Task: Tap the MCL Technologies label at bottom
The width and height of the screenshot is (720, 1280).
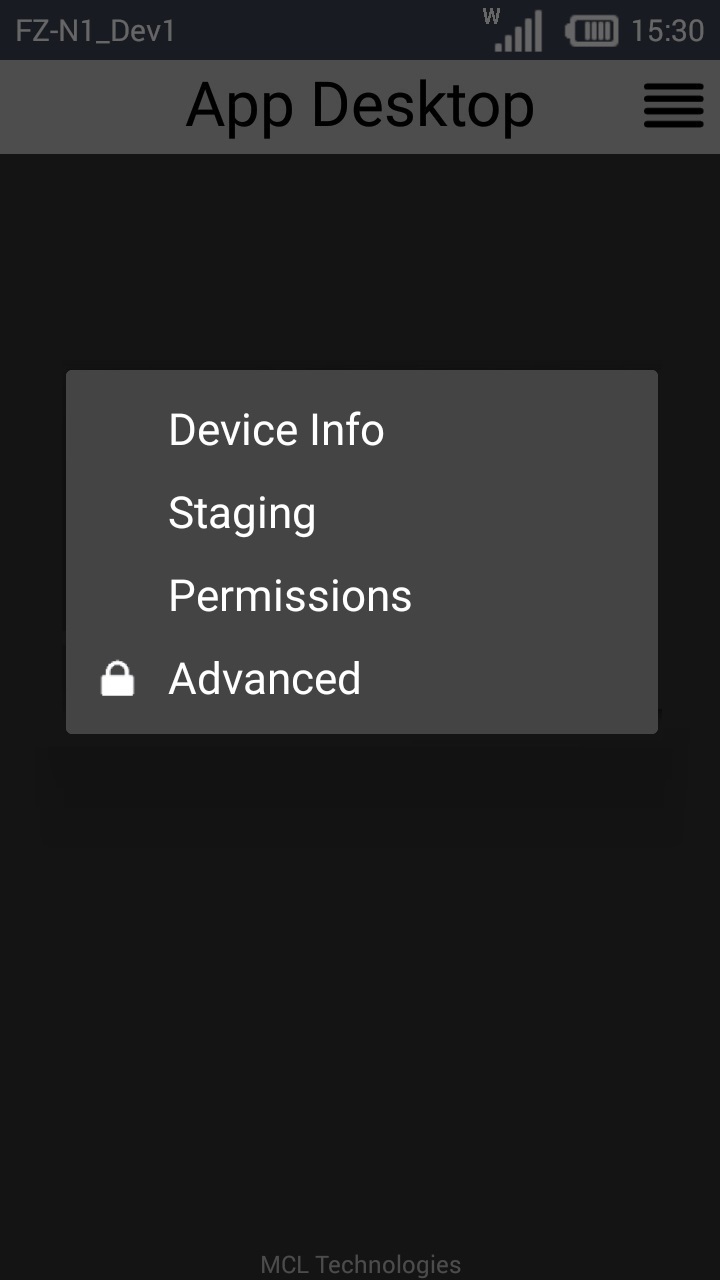Action: click(360, 1265)
